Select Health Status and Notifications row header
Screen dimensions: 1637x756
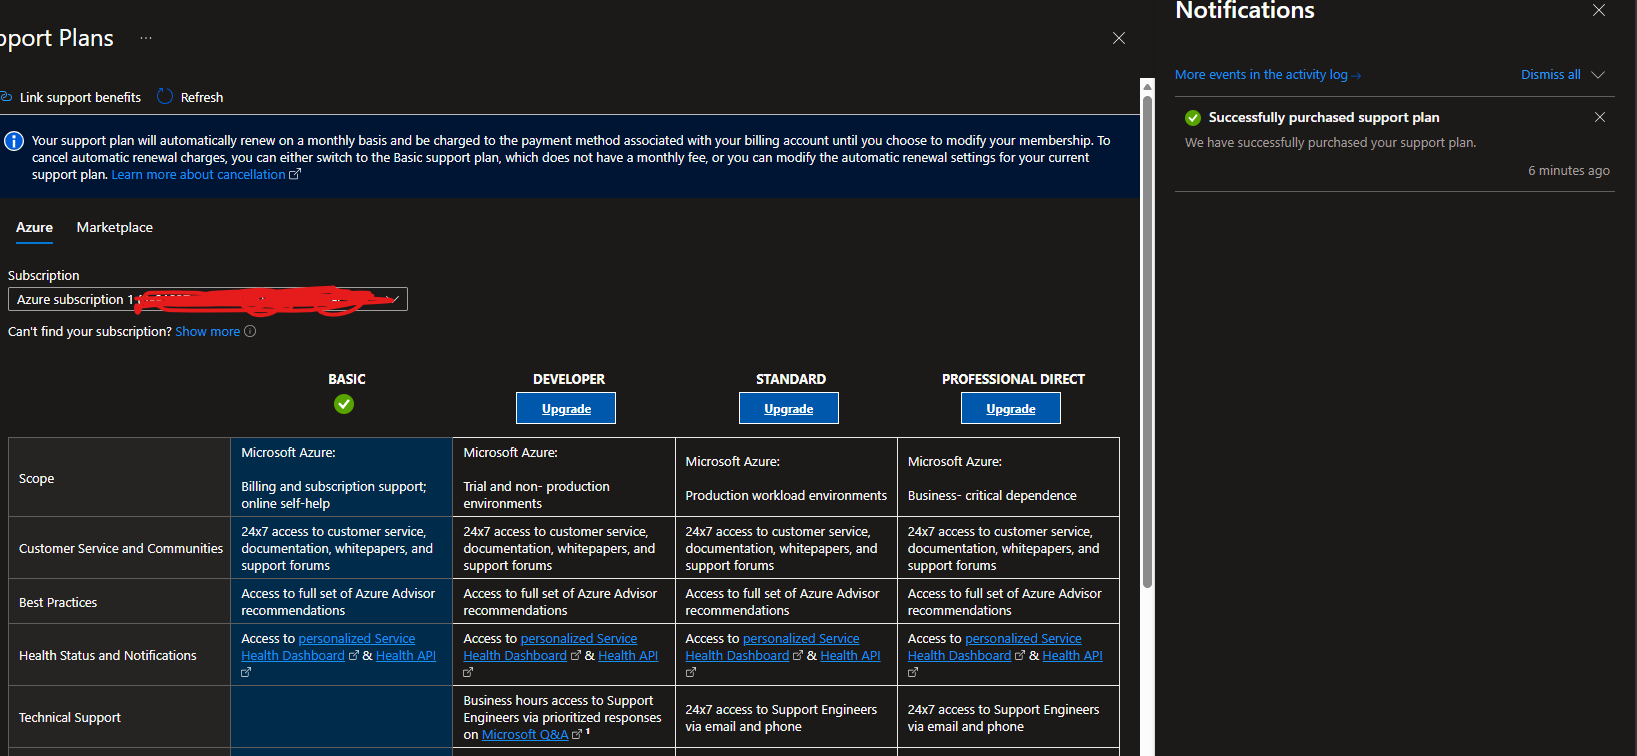click(119, 655)
